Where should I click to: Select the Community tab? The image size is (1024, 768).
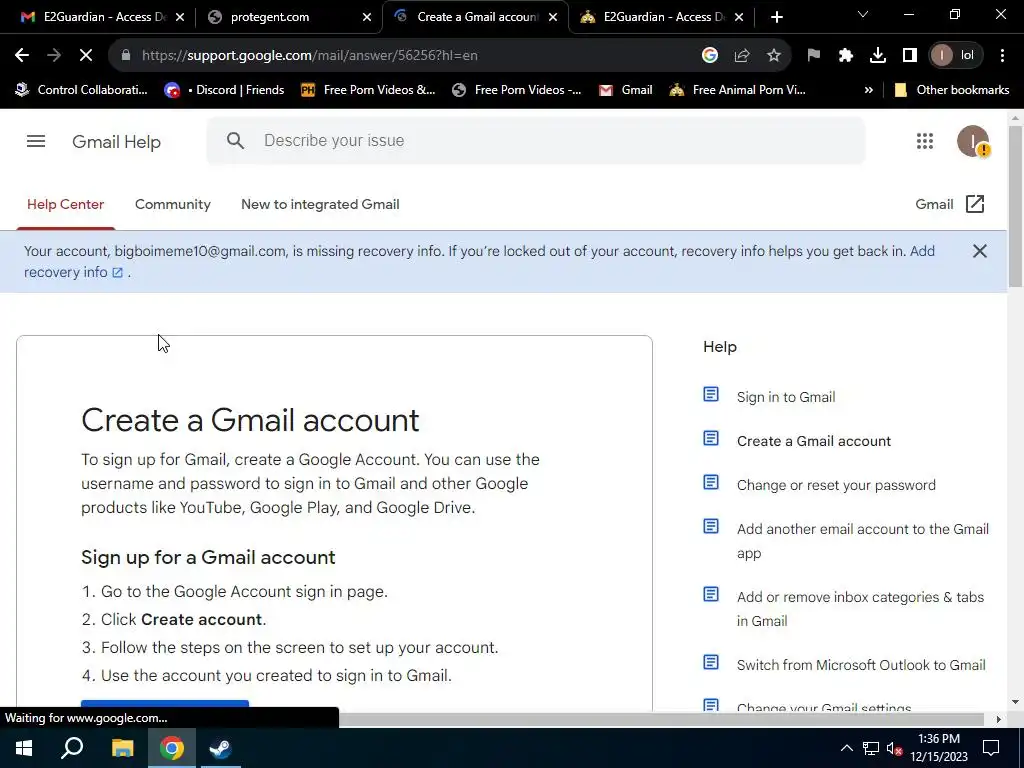tap(172, 204)
